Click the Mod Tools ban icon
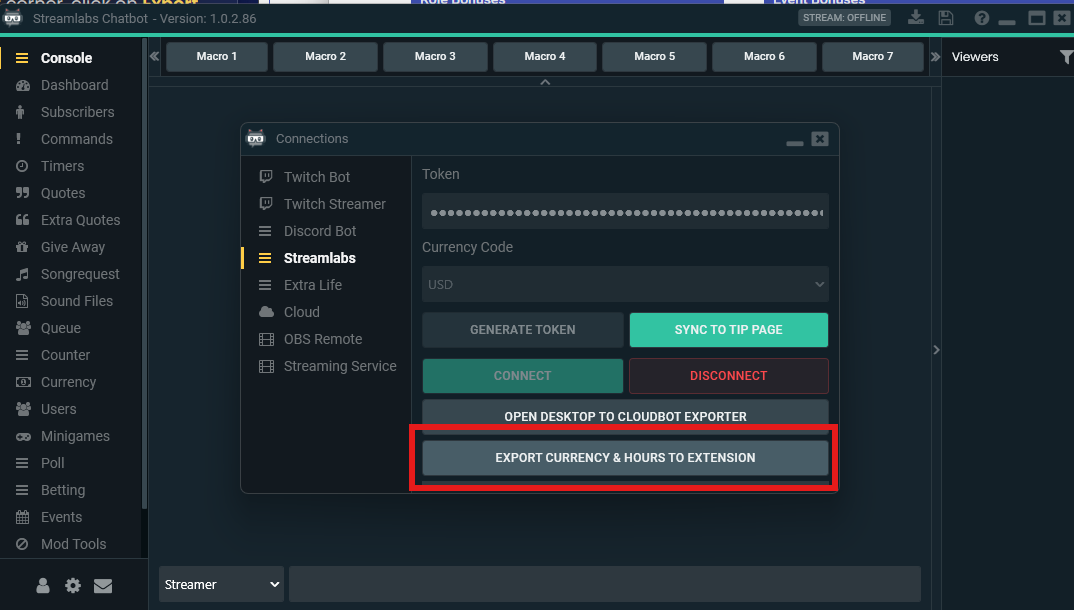The height and width of the screenshot is (610, 1074). point(23,544)
